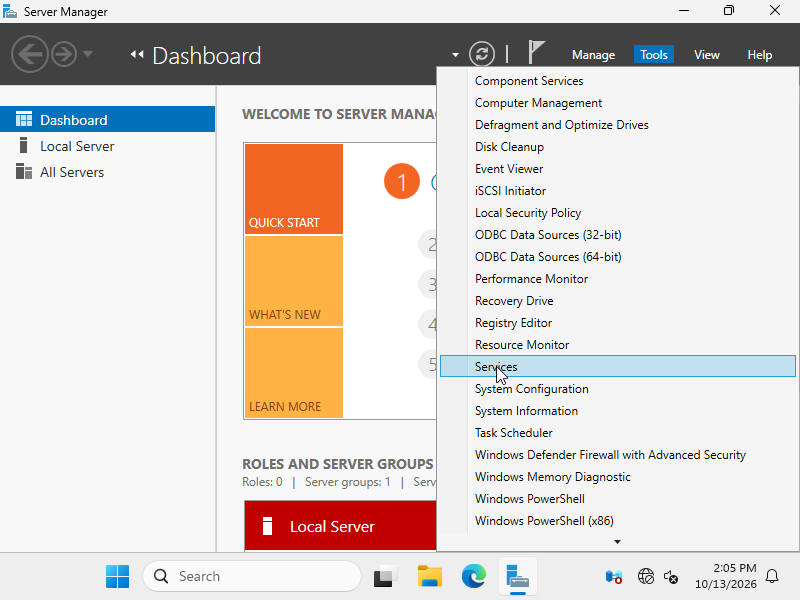Open File Explorer from the taskbar
The width and height of the screenshot is (800, 600).
tap(430, 576)
